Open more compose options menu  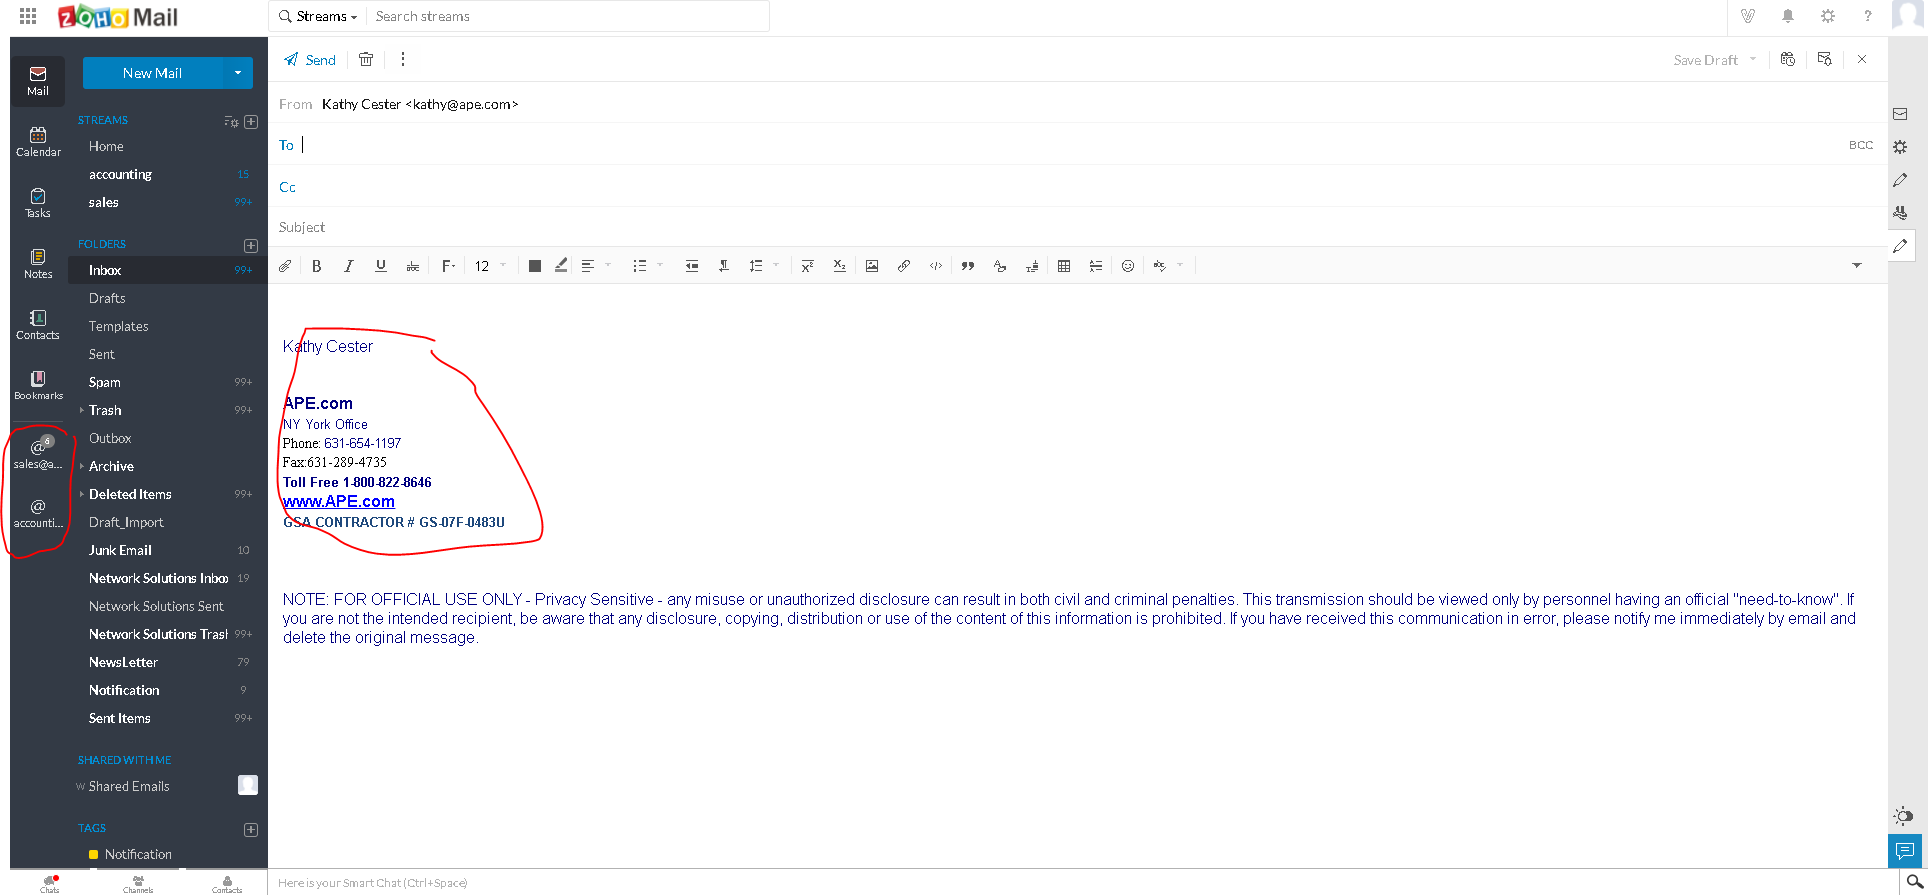pyautogui.click(x=403, y=60)
